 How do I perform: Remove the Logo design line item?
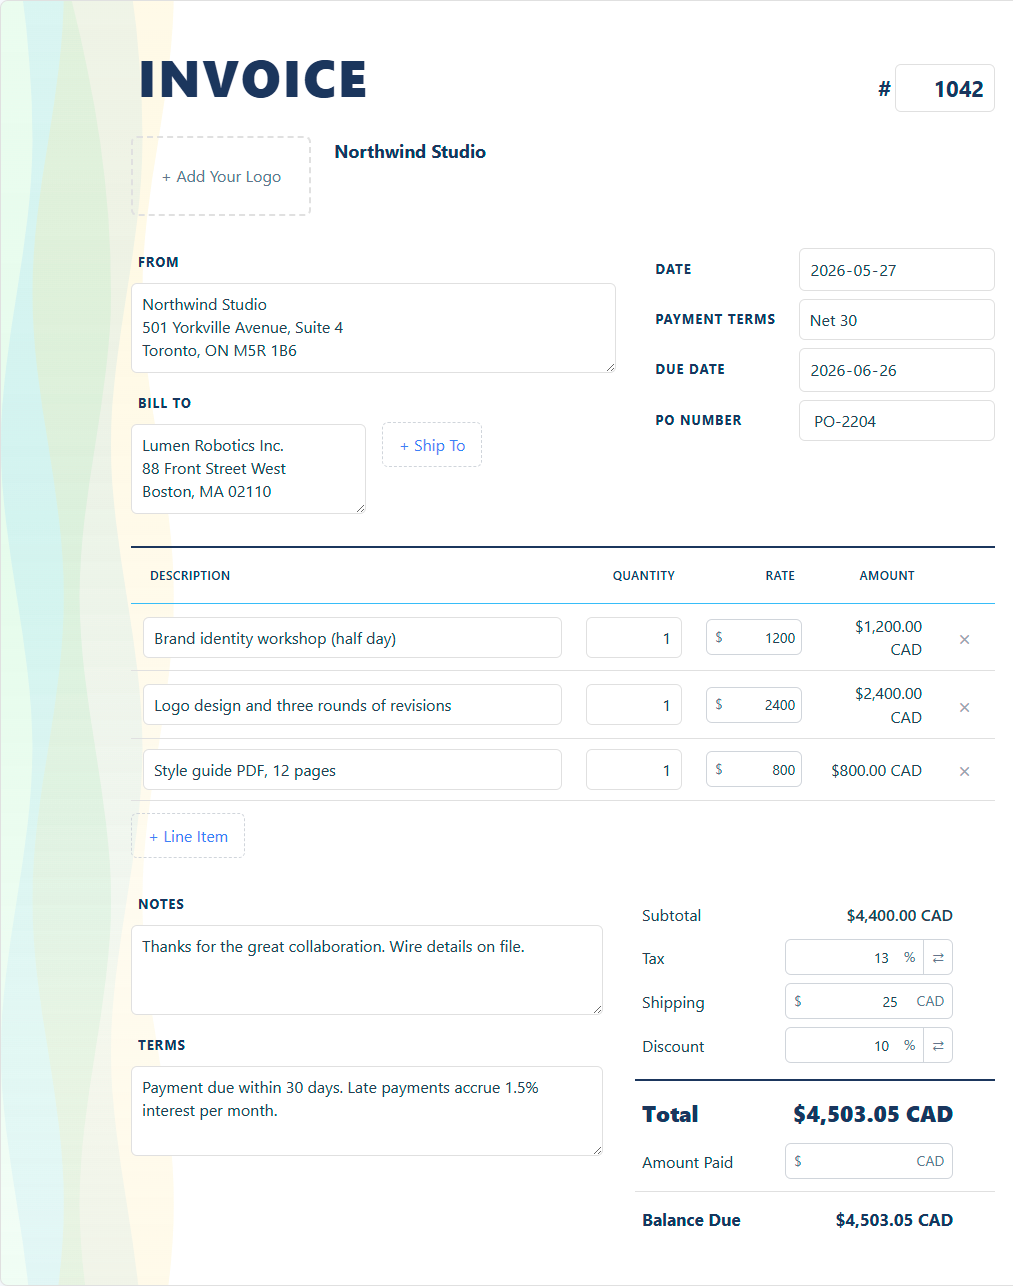click(x=964, y=707)
